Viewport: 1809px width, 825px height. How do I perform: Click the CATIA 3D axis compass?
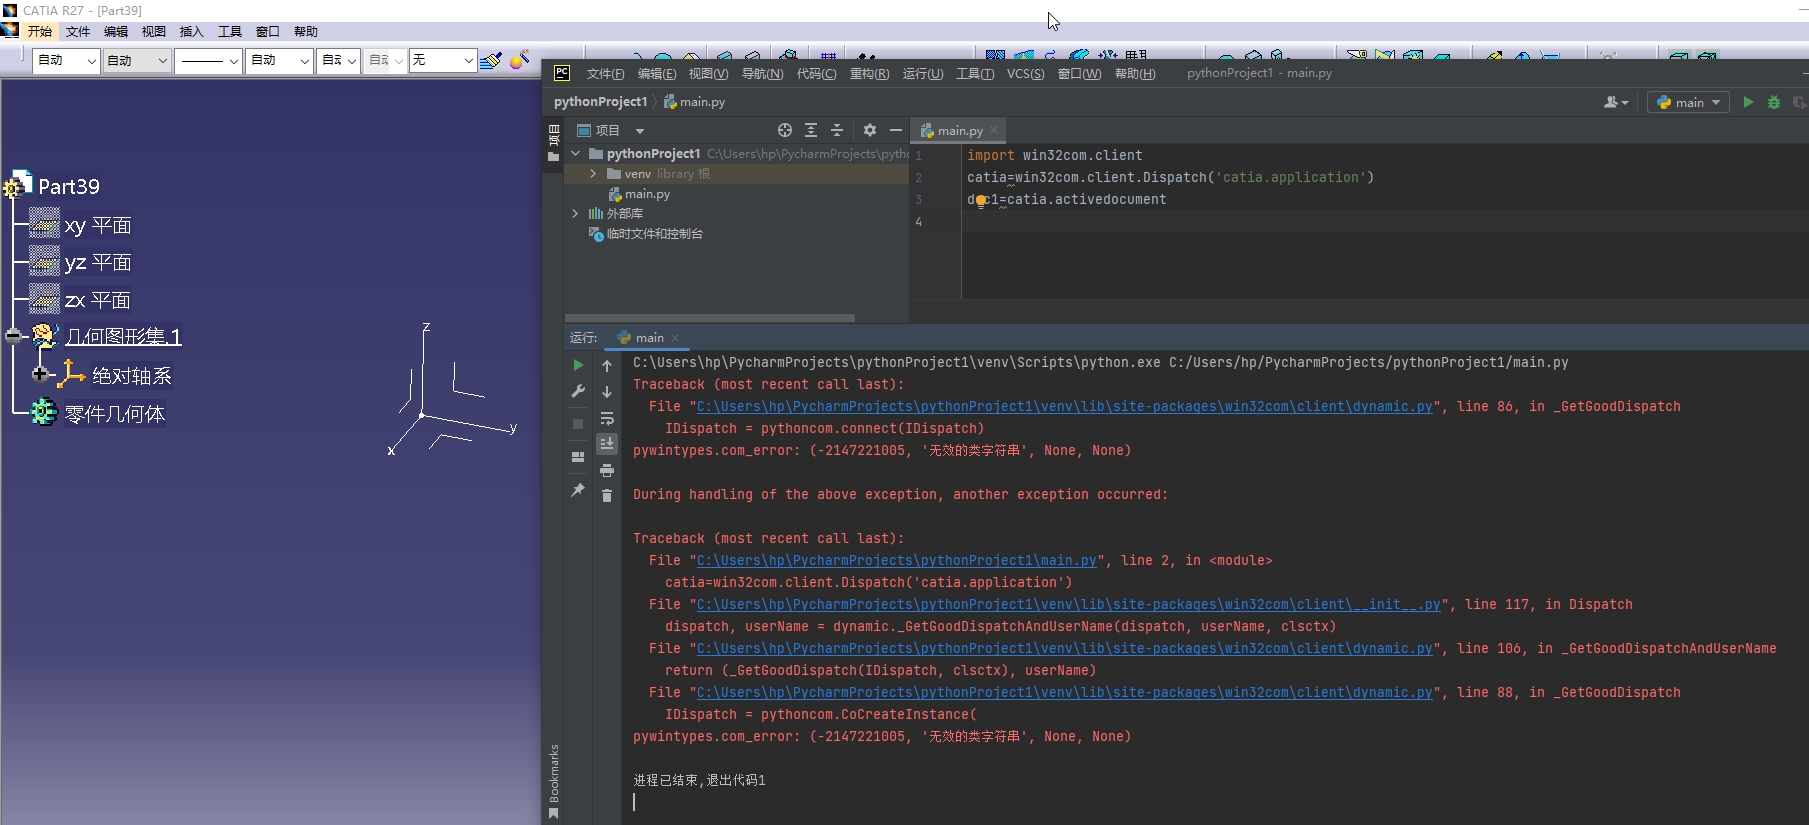pos(452,392)
